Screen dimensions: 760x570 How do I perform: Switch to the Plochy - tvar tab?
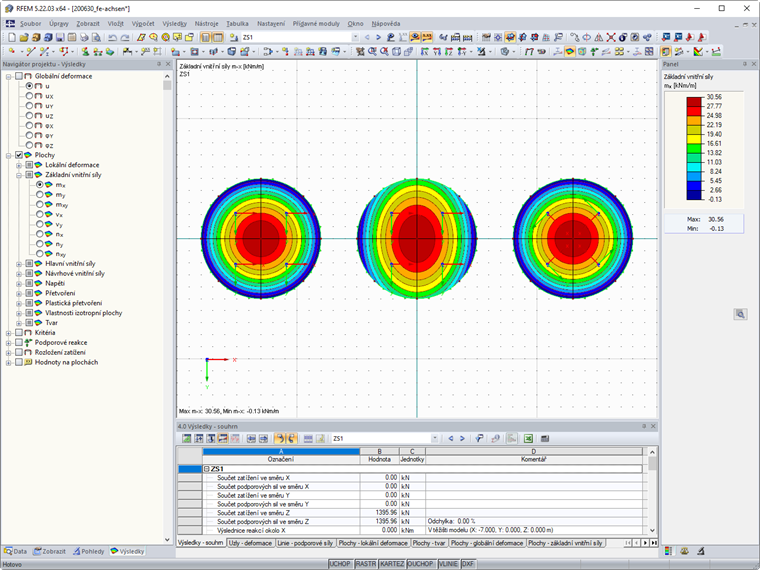tap(429, 543)
